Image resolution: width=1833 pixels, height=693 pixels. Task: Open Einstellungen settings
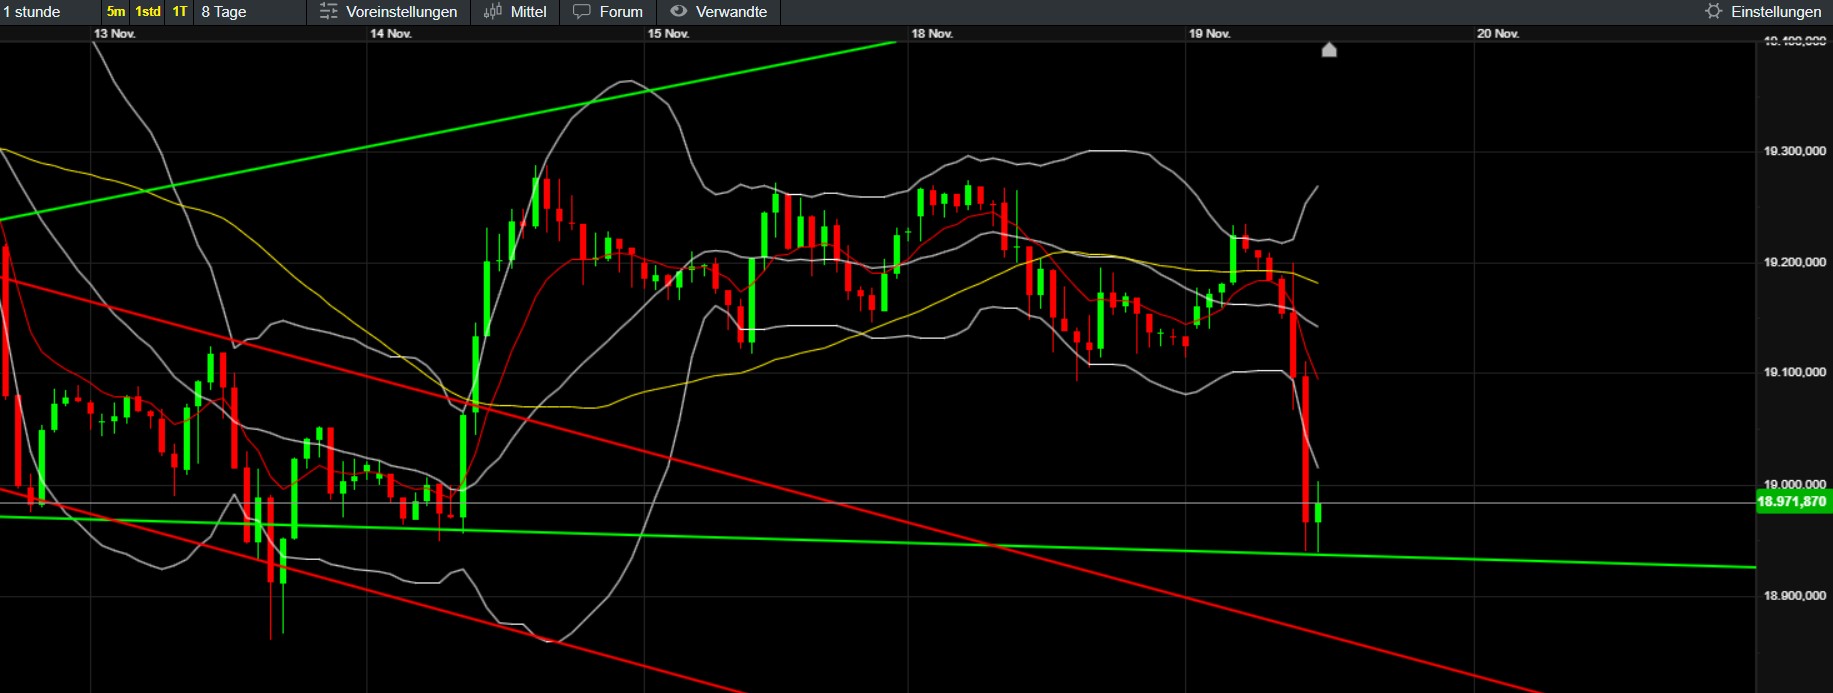coord(1763,12)
